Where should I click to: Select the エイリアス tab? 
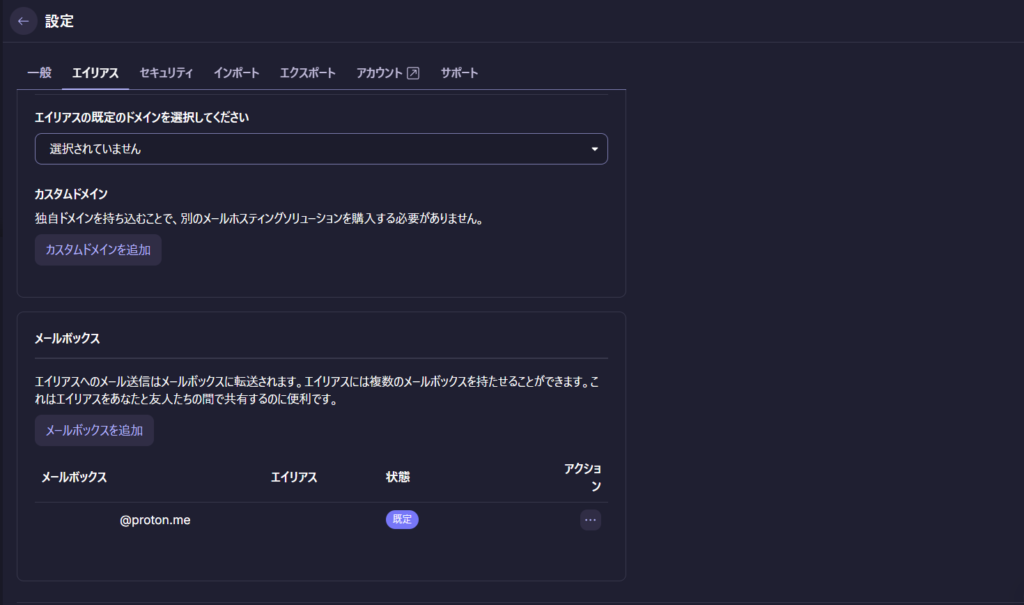[96, 73]
